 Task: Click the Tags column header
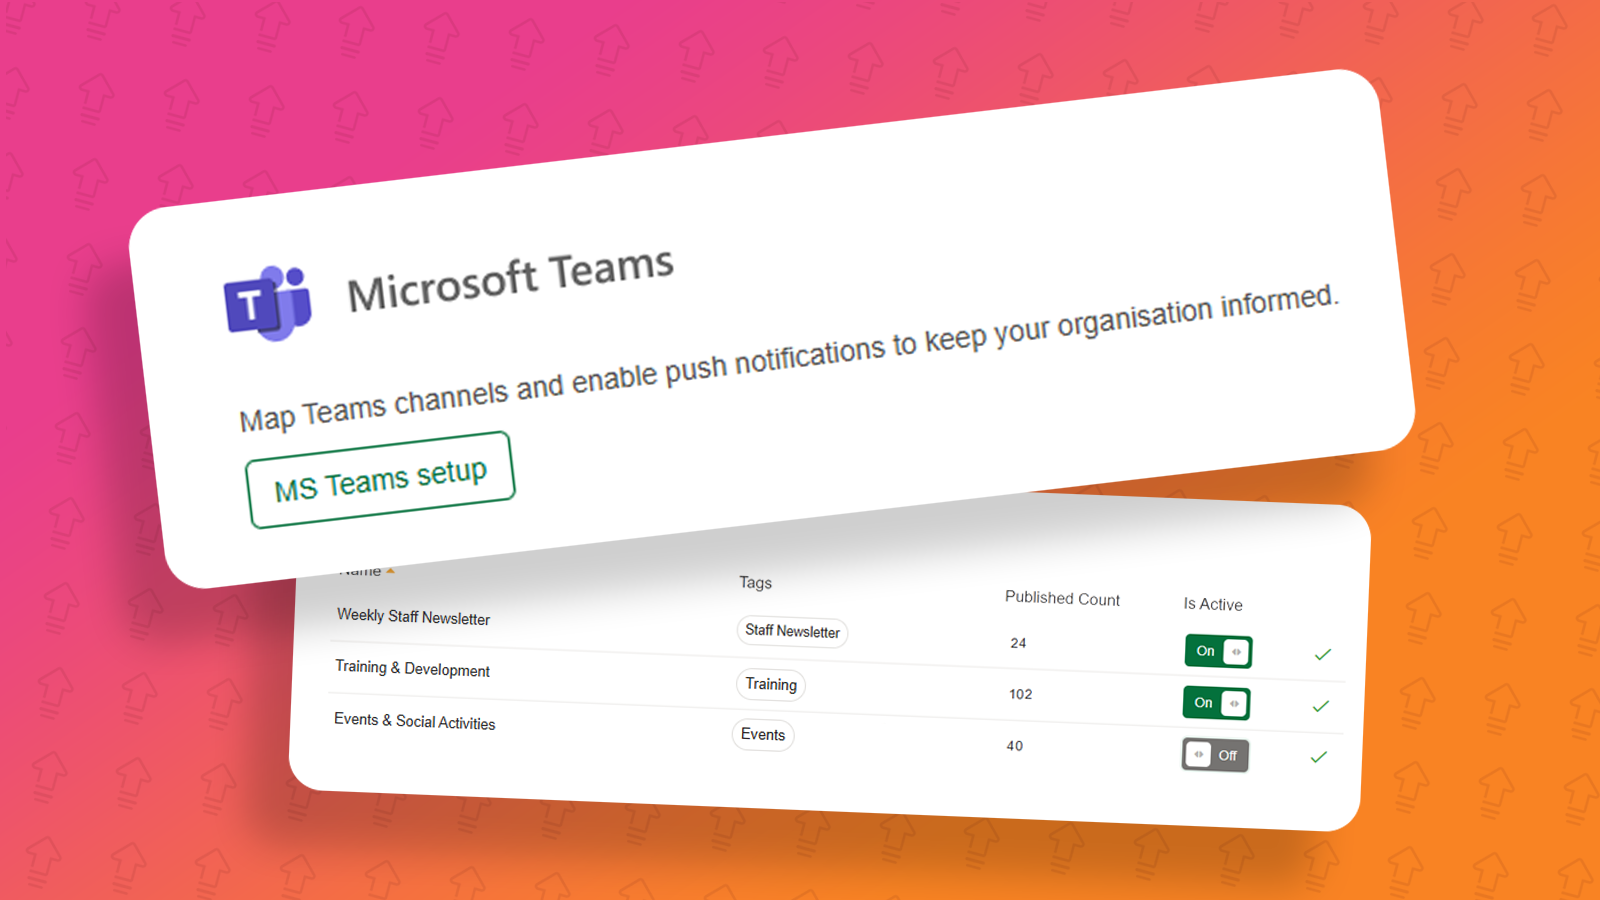click(x=755, y=583)
